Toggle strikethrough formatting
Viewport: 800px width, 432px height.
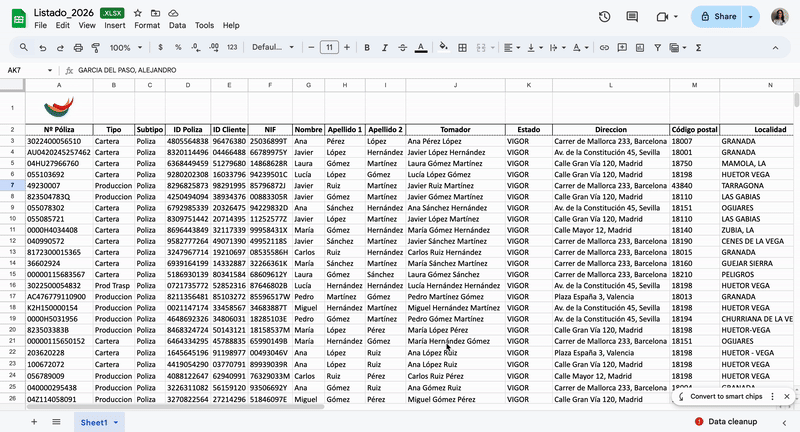403,47
